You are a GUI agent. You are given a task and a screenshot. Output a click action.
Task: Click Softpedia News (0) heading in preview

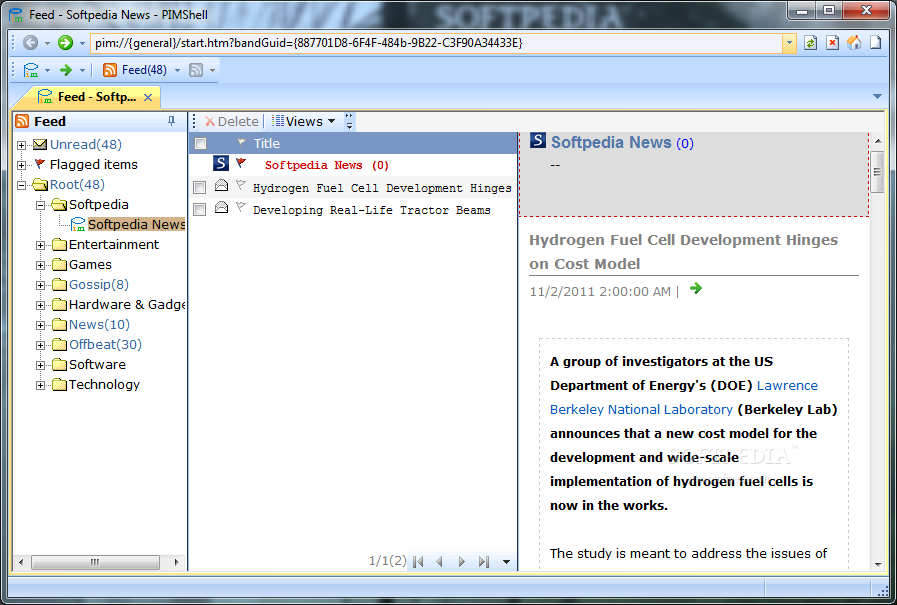coord(622,142)
